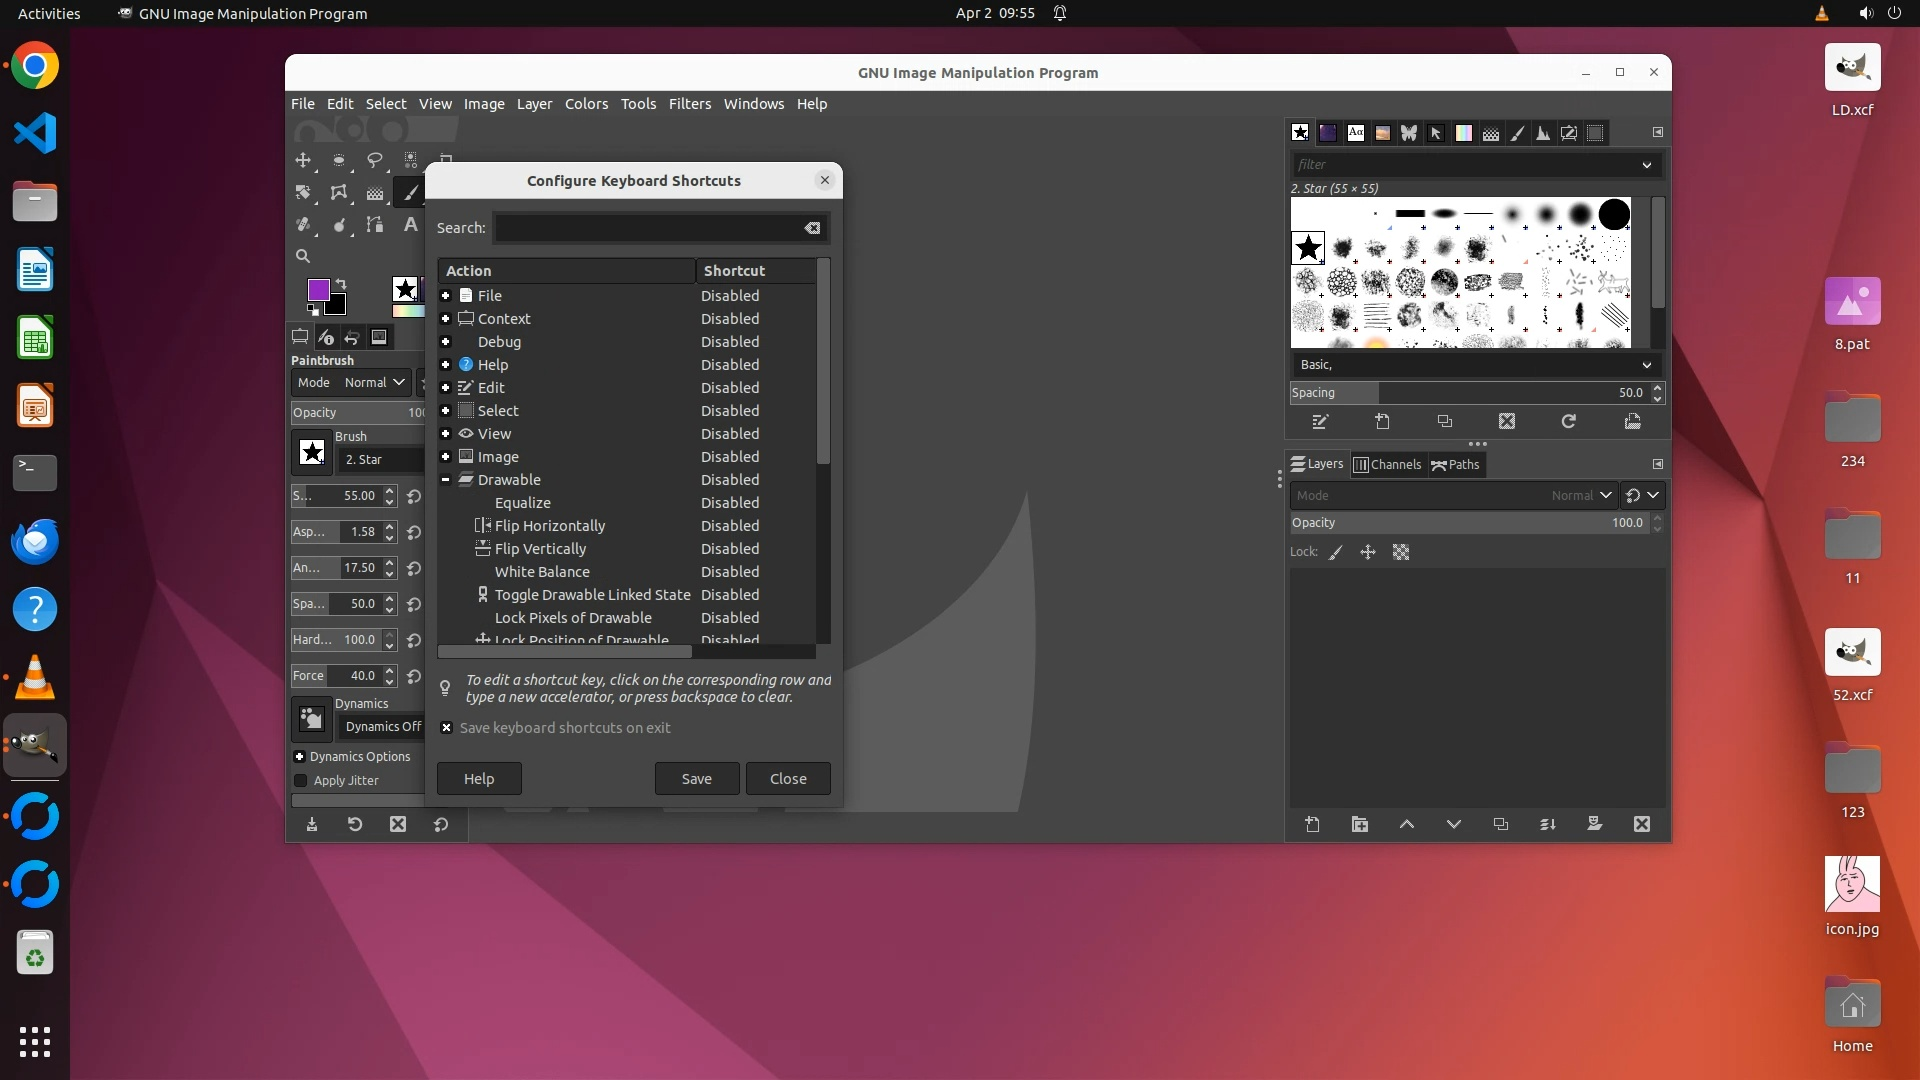Select the Move tool
Viewport: 1920px width, 1080px height.
(x=303, y=160)
